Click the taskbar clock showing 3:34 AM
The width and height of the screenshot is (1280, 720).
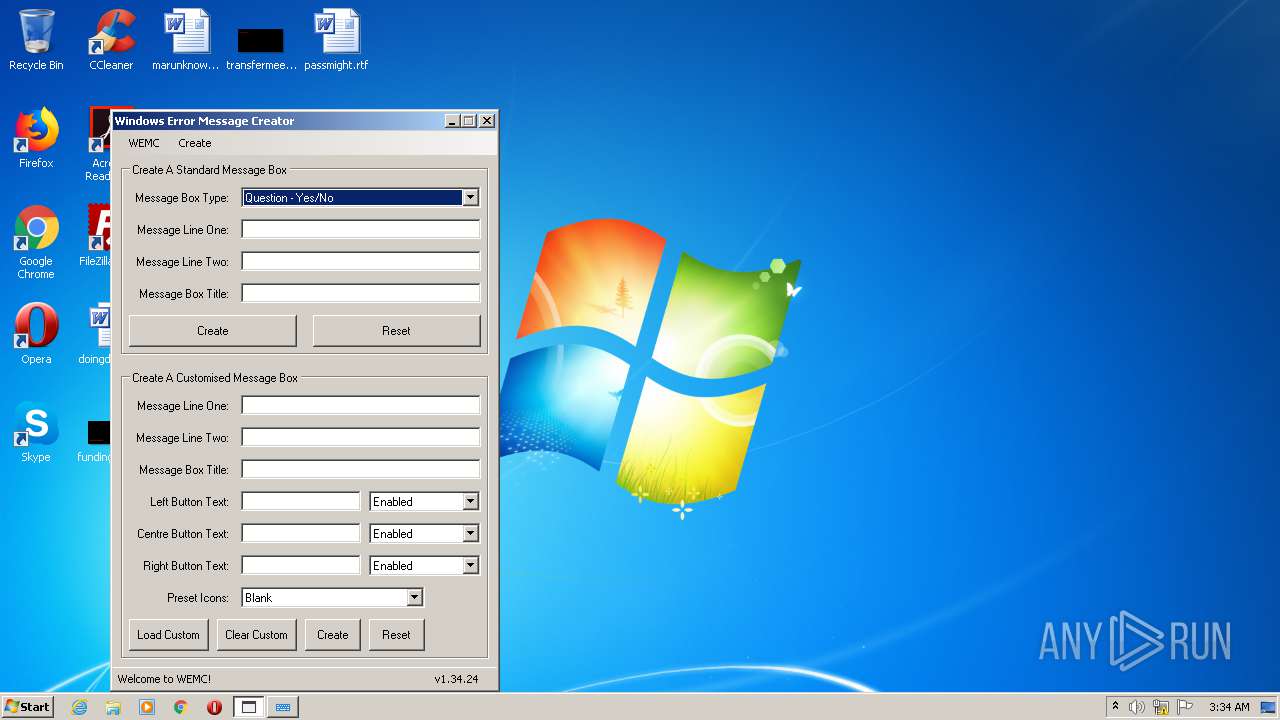pyautogui.click(x=1229, y=707)
